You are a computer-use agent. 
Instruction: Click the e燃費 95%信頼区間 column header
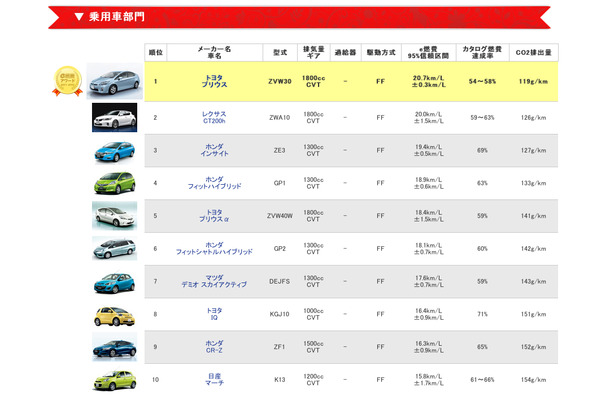(x=428, y=53)
